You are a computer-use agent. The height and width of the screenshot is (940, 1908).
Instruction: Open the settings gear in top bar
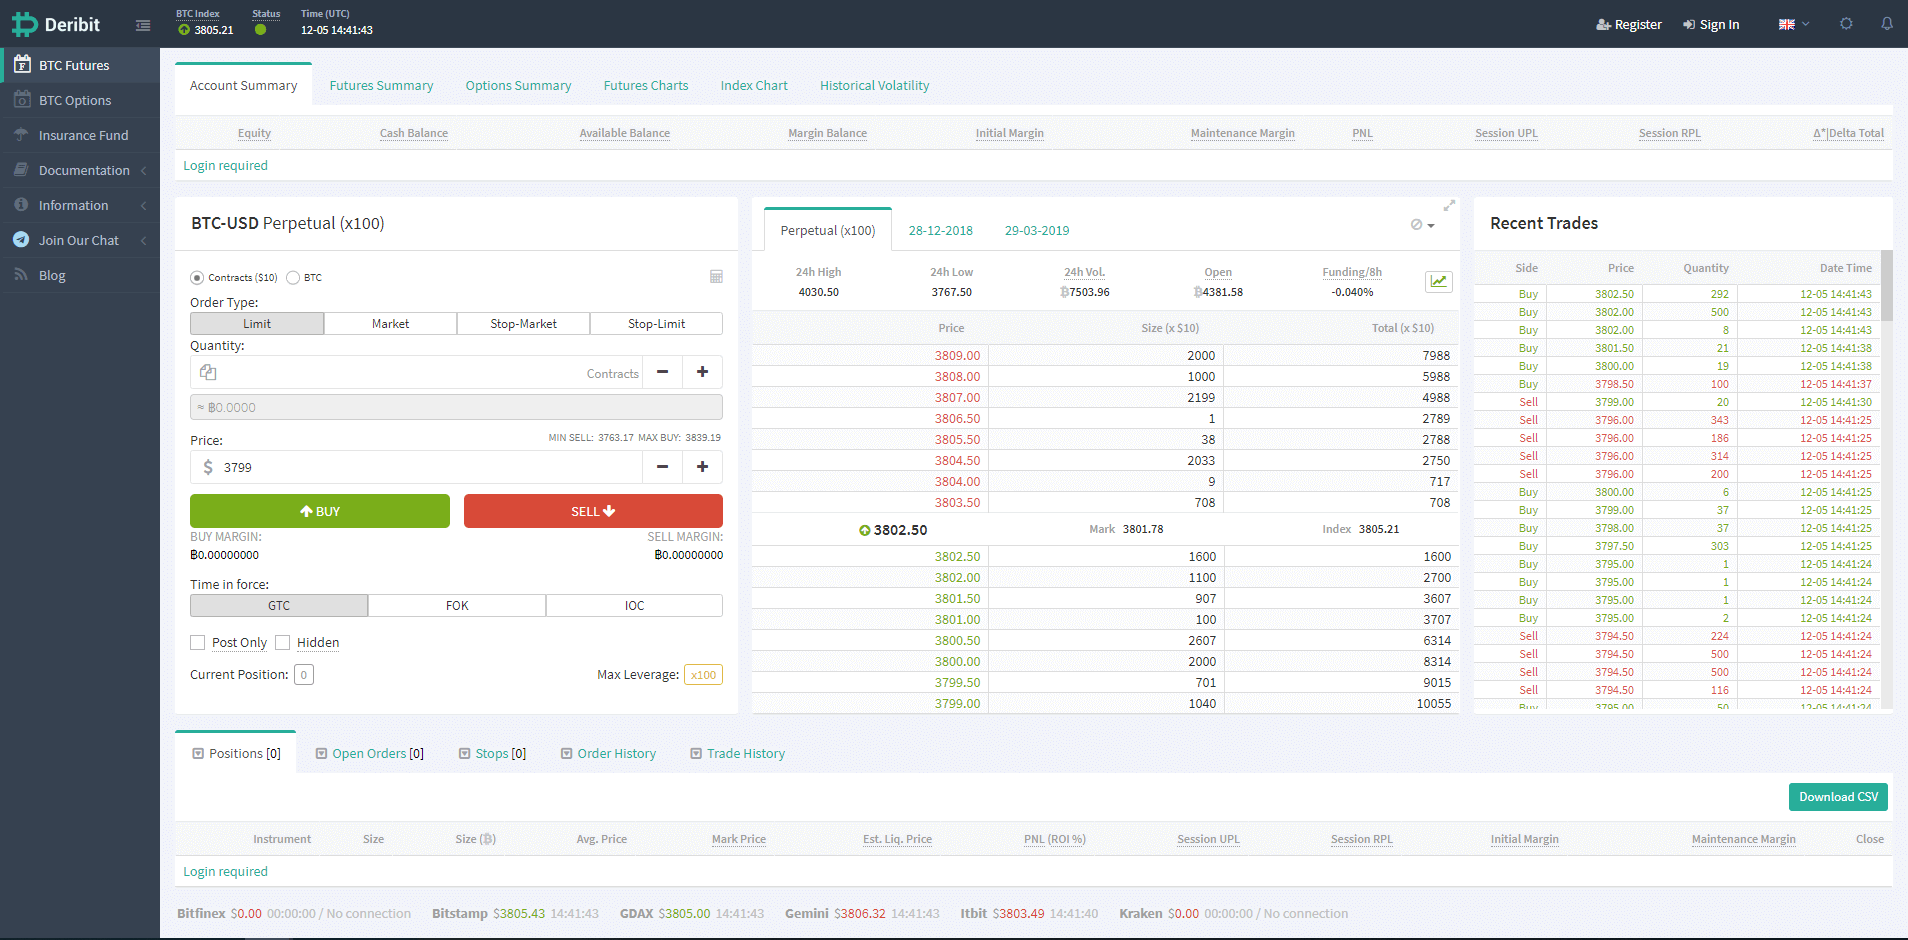pos(1846,24)
